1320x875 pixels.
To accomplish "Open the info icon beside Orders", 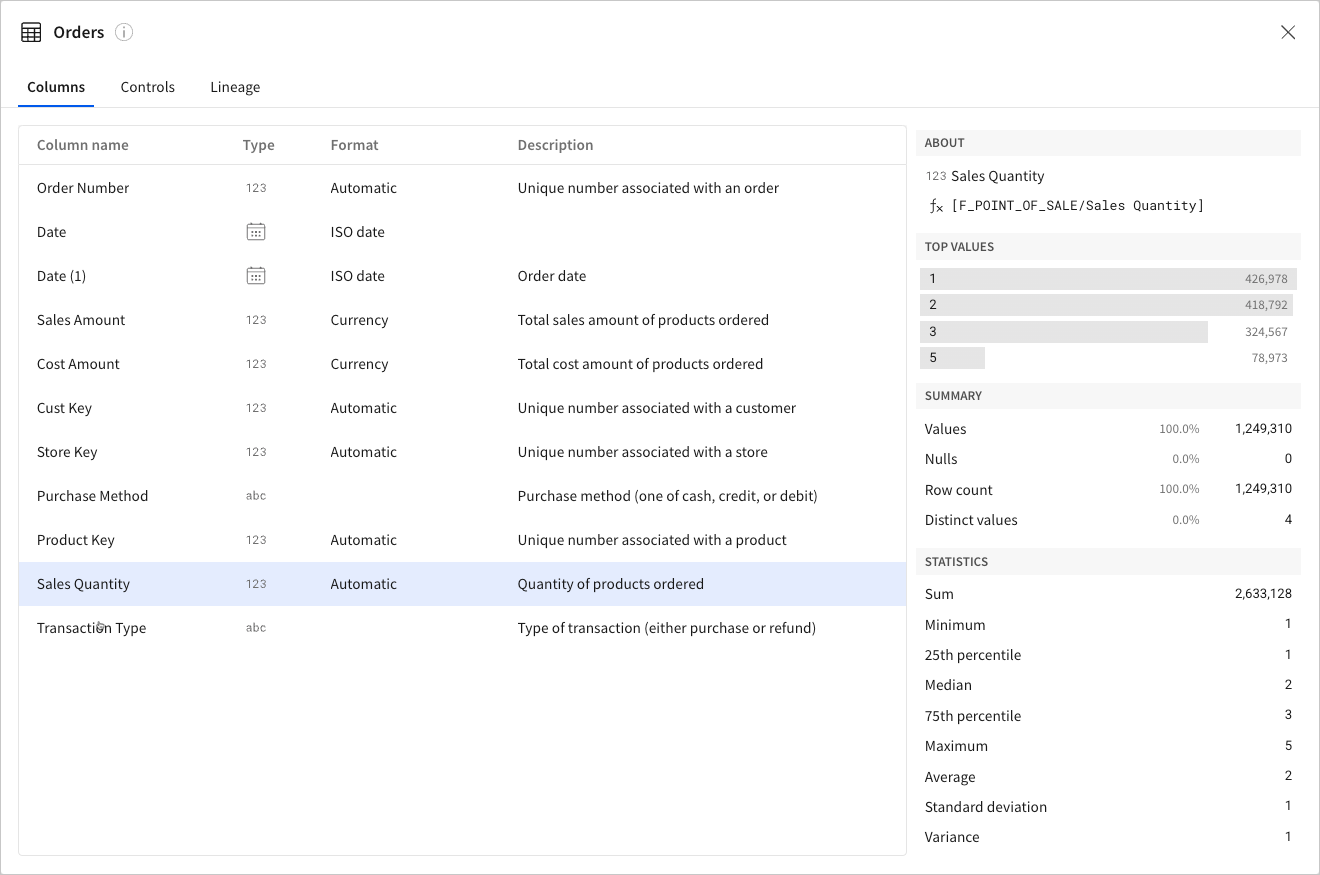I will click(x=124, y=32).
